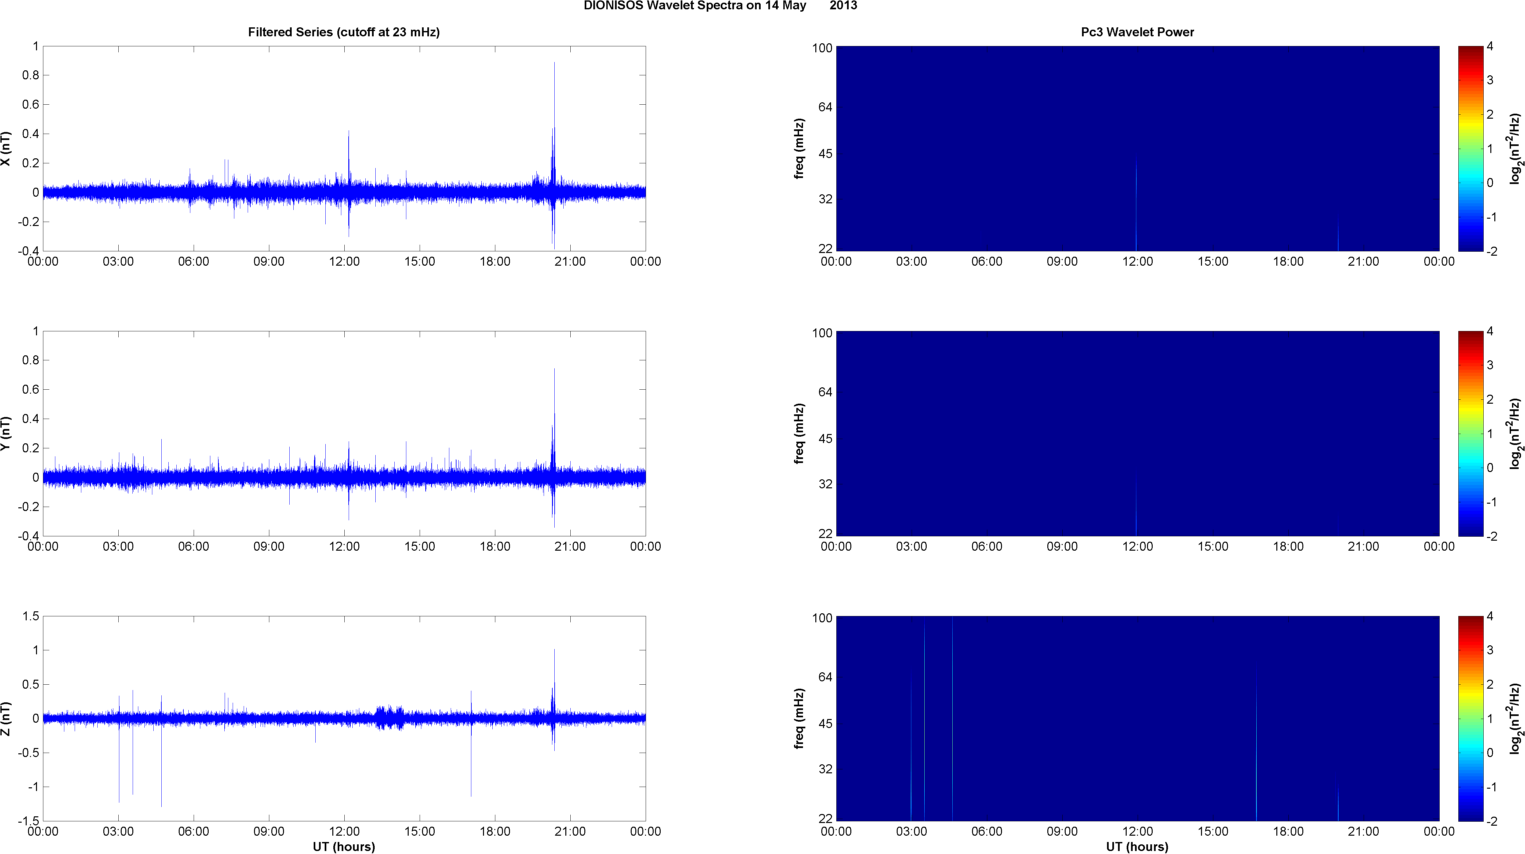Click '21:00' tick below the Y series plot
The height and width of the screenshot is (854, 1525).
coord(570,547)
